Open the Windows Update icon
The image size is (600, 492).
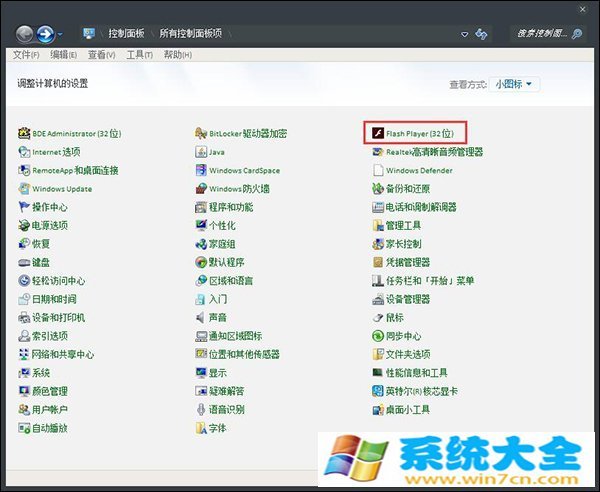pos(24,189)
